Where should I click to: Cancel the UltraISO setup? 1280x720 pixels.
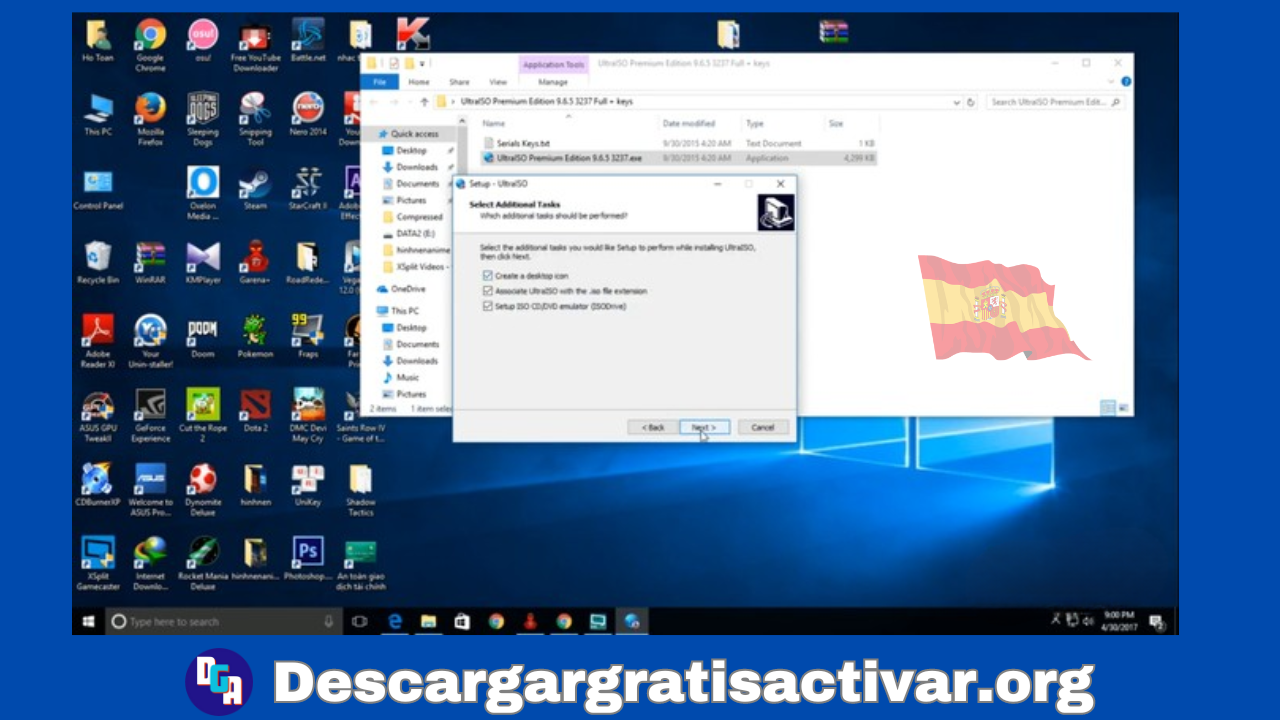point(763,427)
